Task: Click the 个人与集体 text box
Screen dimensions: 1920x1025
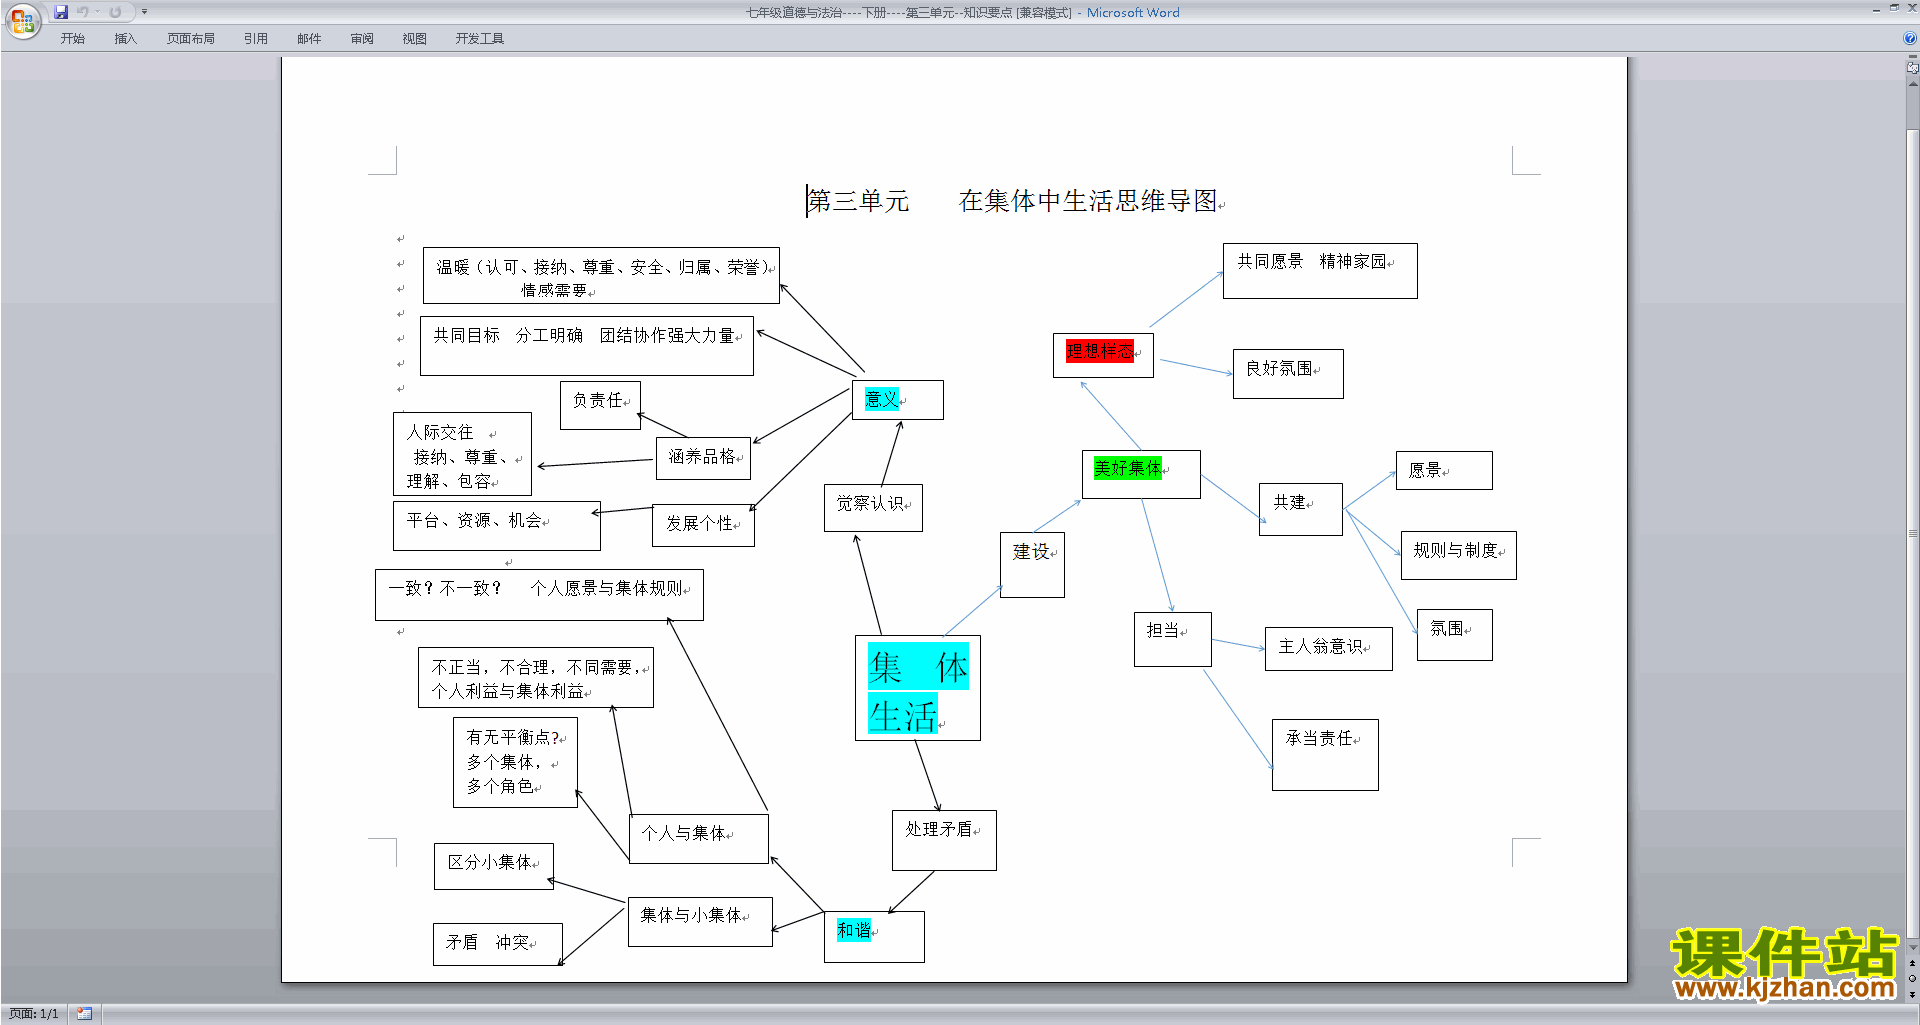Action: coord(698,838)
